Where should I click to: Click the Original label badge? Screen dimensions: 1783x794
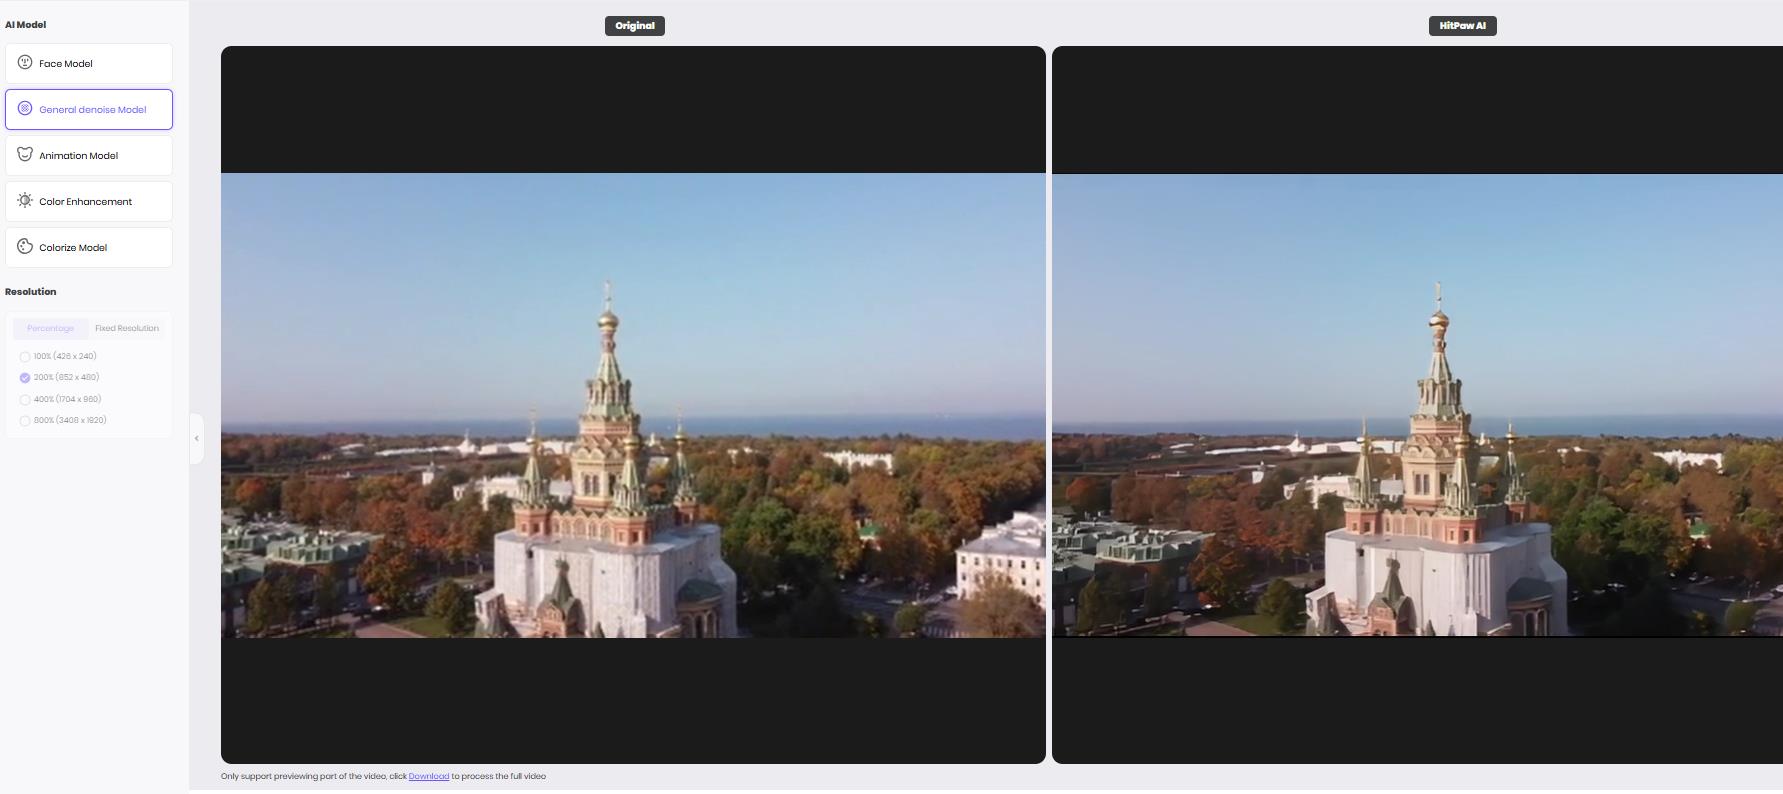pyautogui.click(x=635, y=26)
